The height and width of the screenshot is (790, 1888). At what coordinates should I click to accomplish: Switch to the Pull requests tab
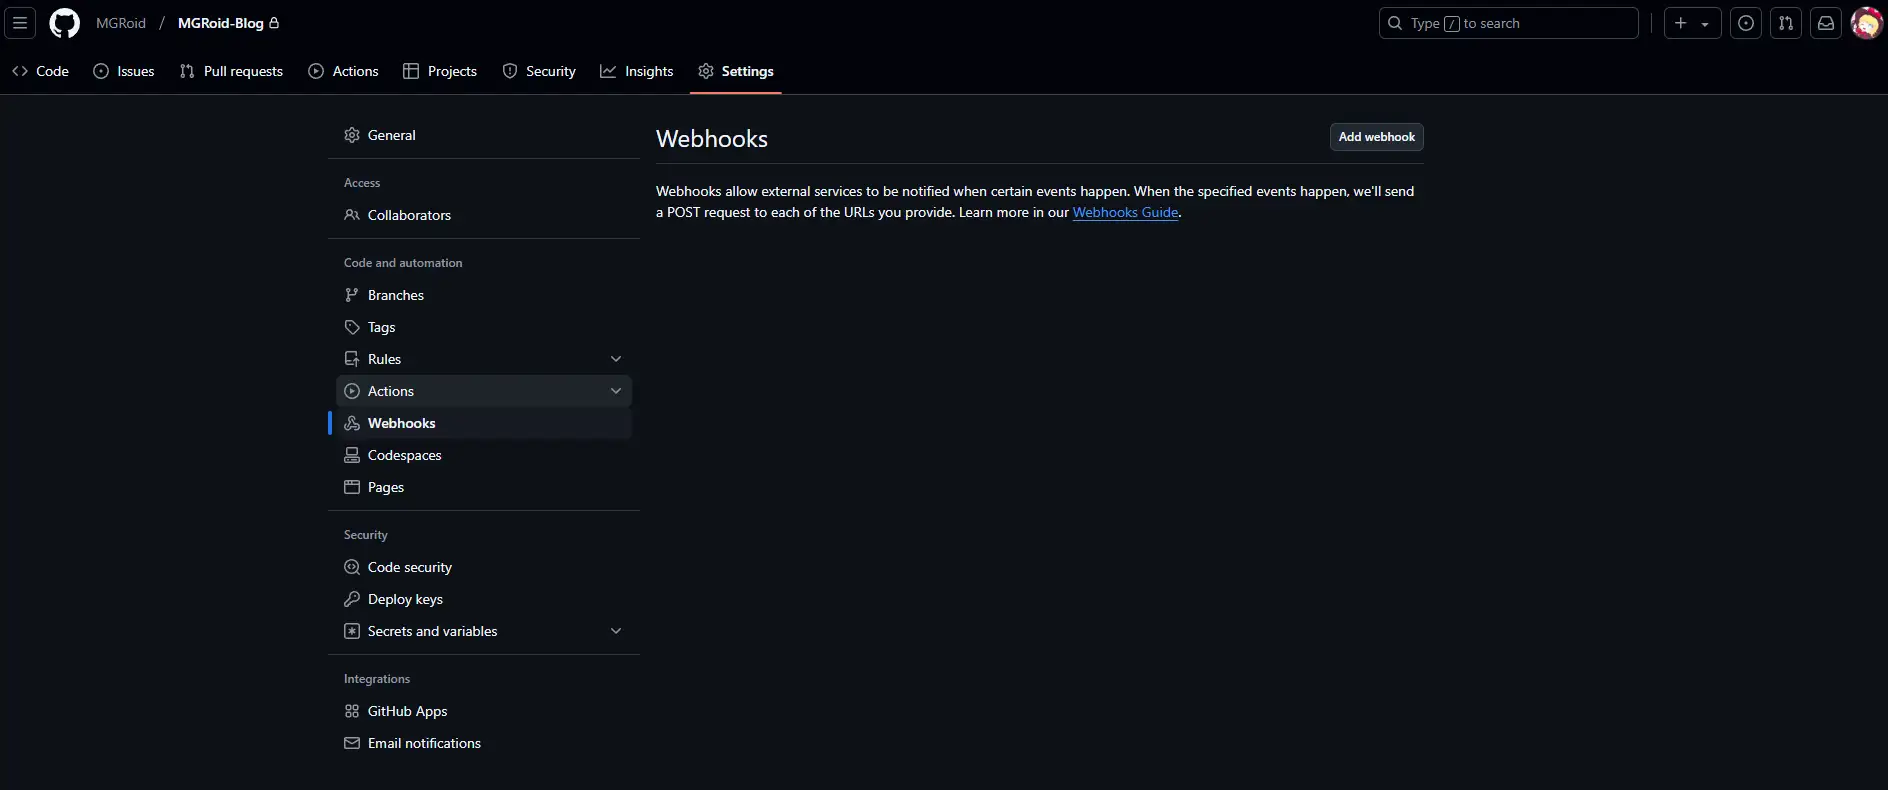tap(231, 71)
